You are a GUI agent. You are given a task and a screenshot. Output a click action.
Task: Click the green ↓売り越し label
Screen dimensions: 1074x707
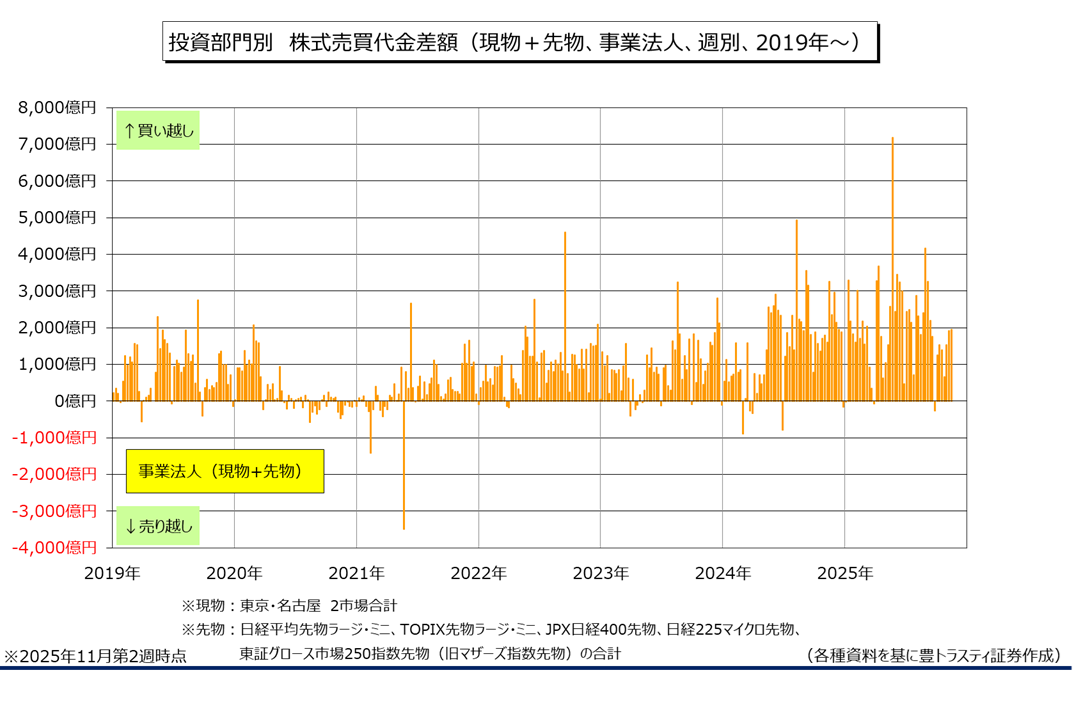[158, 525]
